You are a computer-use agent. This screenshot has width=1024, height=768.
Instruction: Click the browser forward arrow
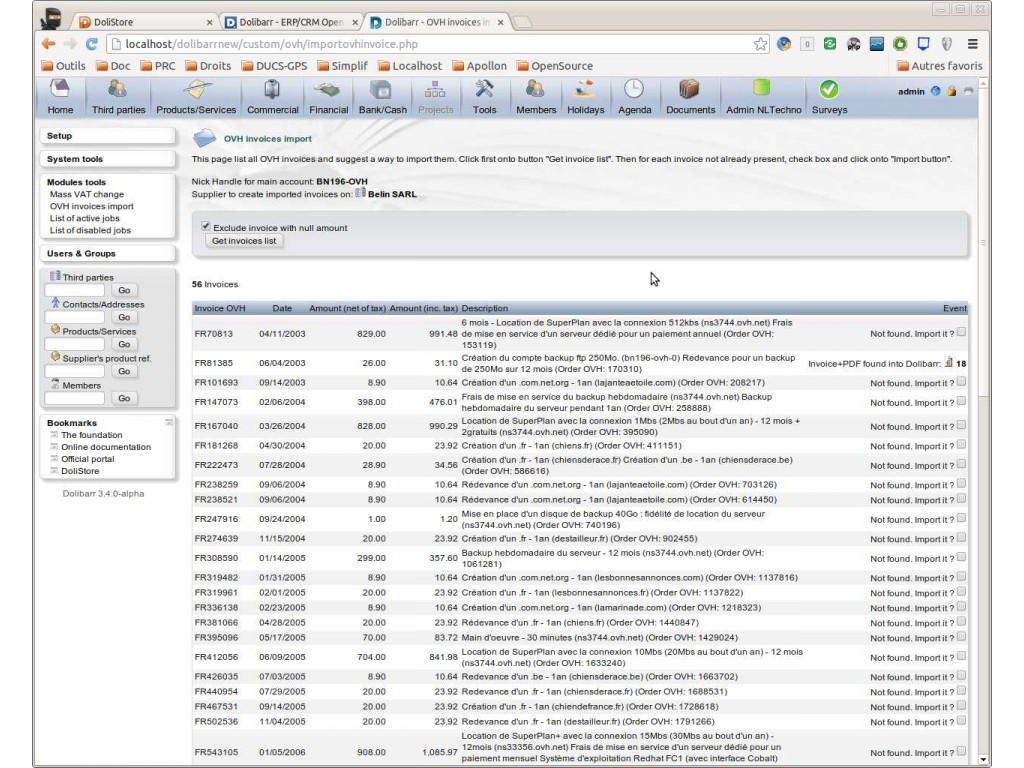click(x=71, y=44)
